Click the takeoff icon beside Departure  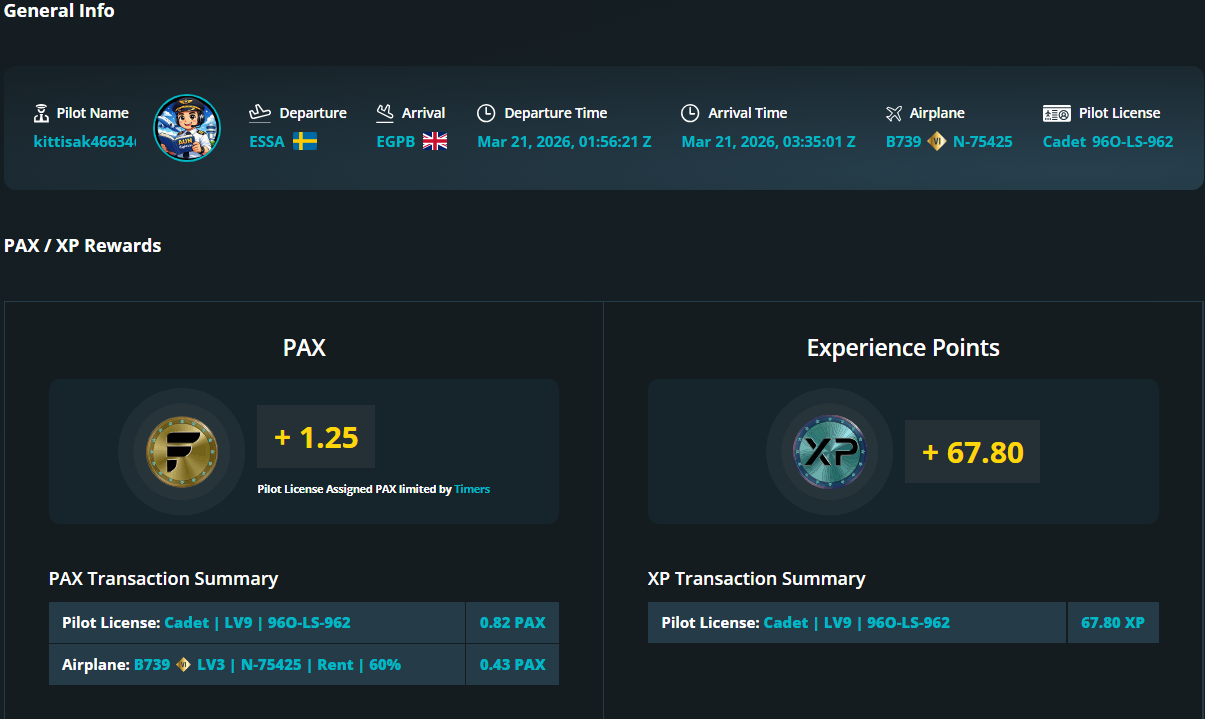(260, 113)
